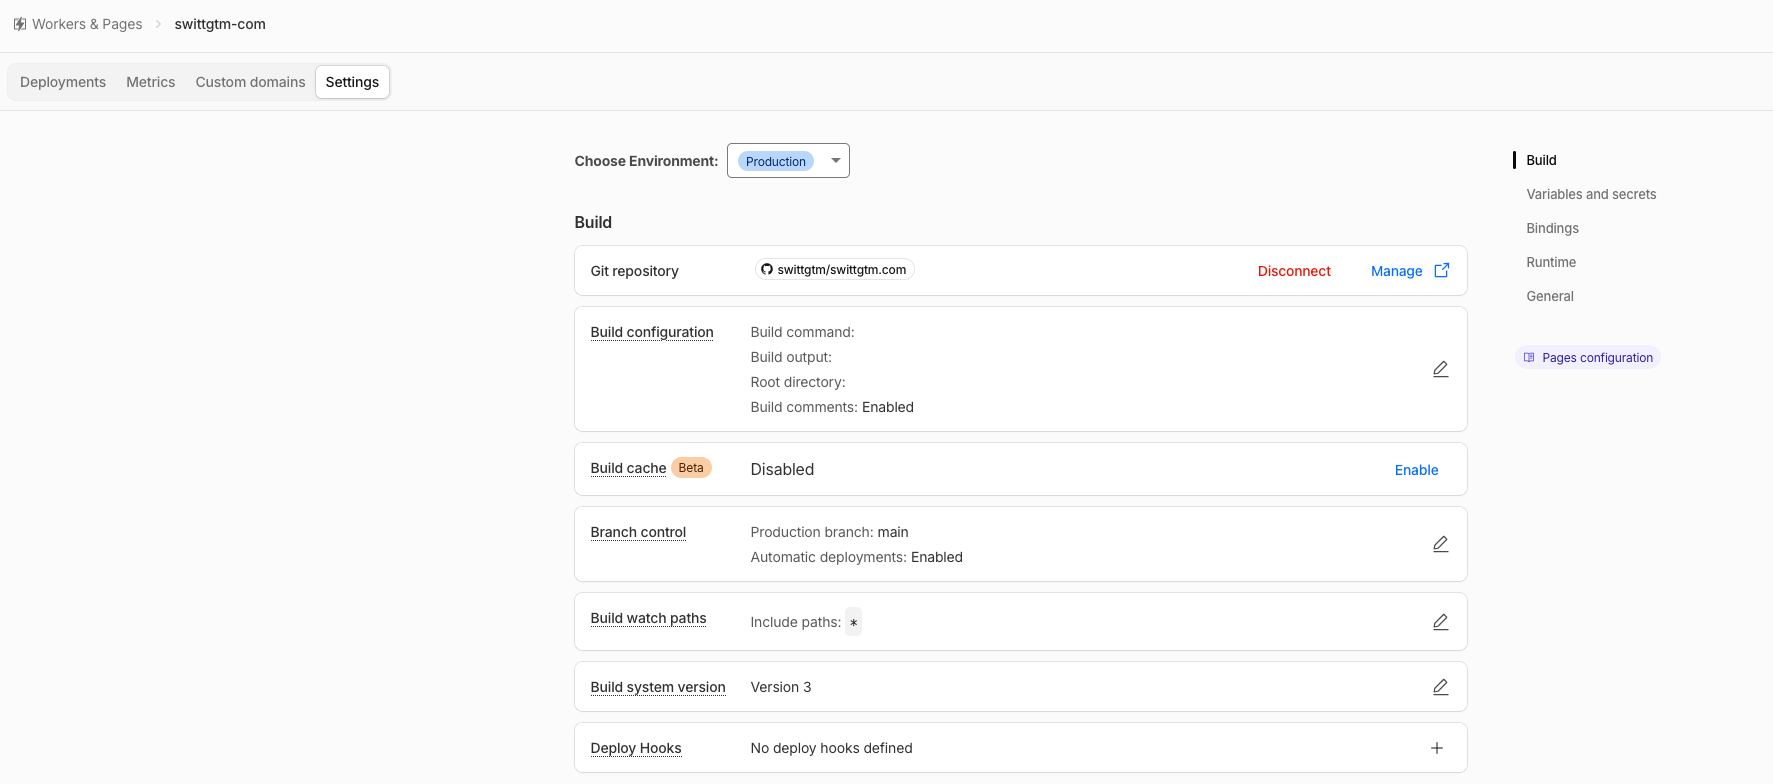Click the asterisk include path chip
1773x784 pixels.
click(x=853, y=622)
